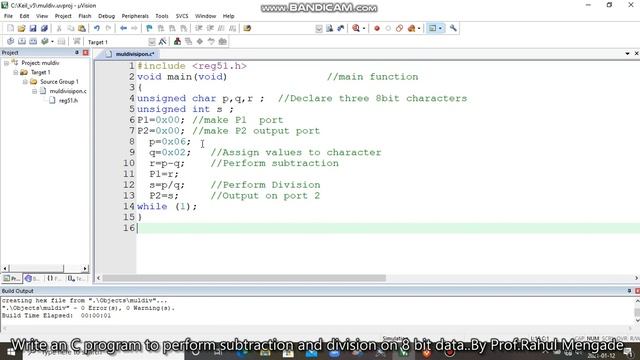
Task: Open the SVCS menu
Action: point(182,16)
